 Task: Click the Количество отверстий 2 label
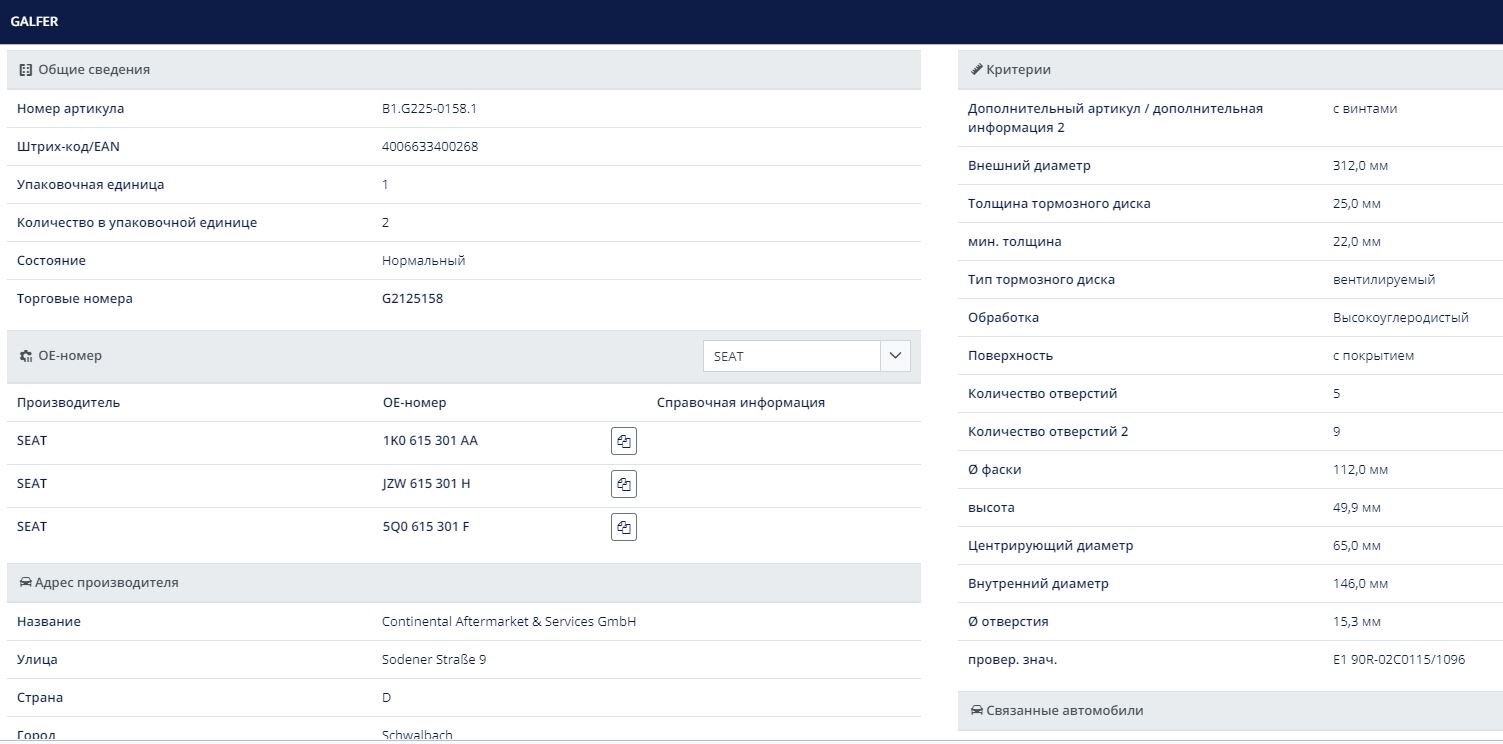coord(1048,431)
